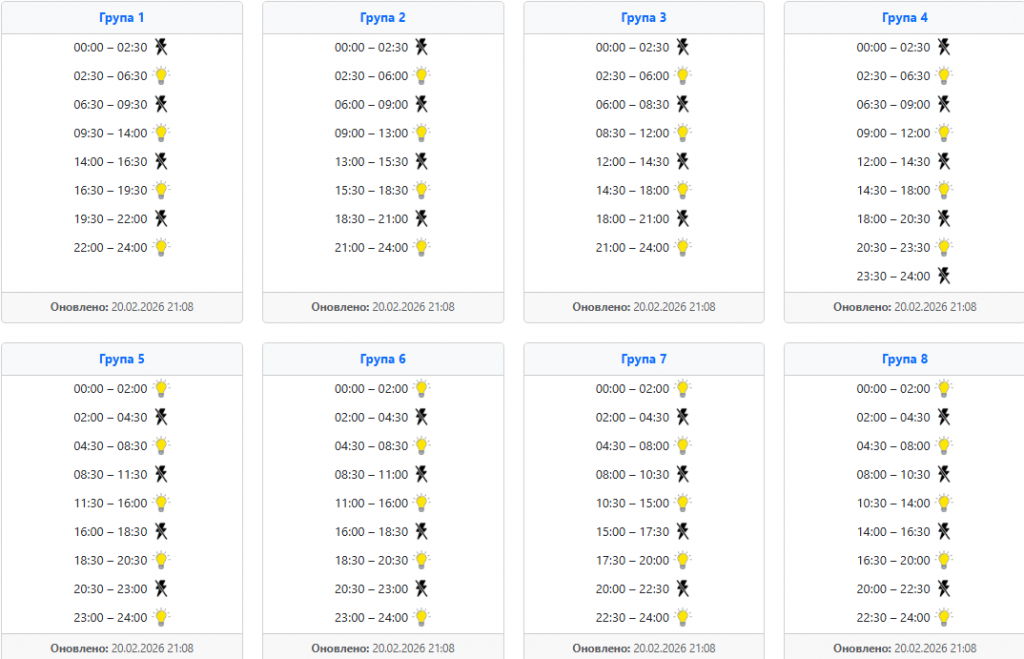
Task: Select the Група 3 title link
Action: [x=643, y=18]
